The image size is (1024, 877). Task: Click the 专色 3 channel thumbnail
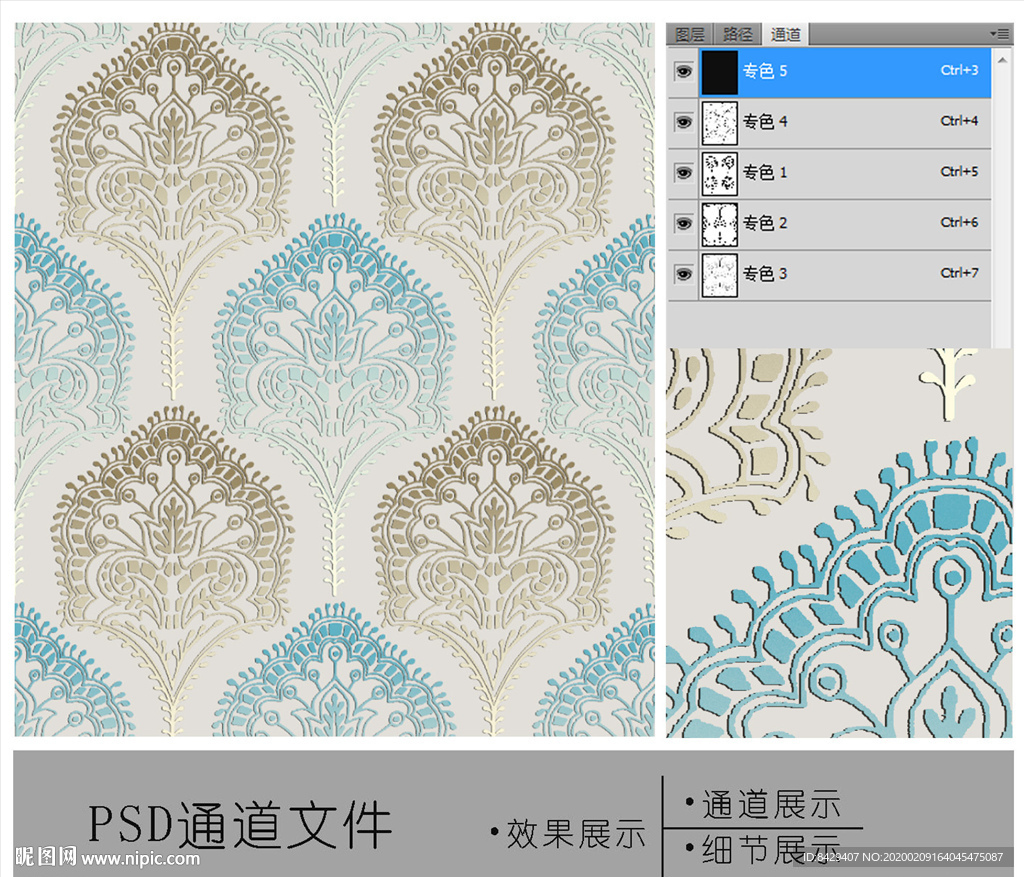[720, 275]
